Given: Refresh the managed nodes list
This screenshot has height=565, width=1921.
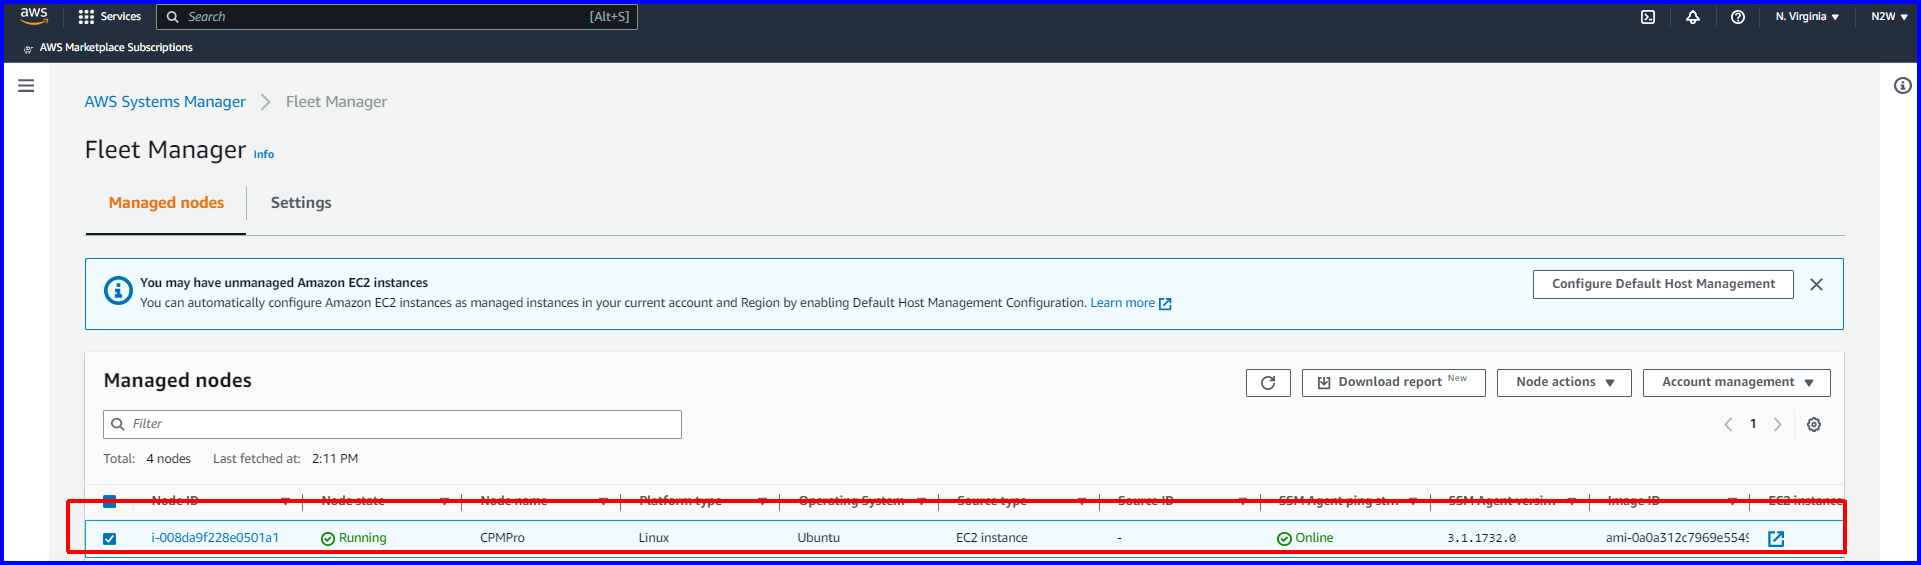Looking at the screenshot, I should click(x=1268, y=383).
